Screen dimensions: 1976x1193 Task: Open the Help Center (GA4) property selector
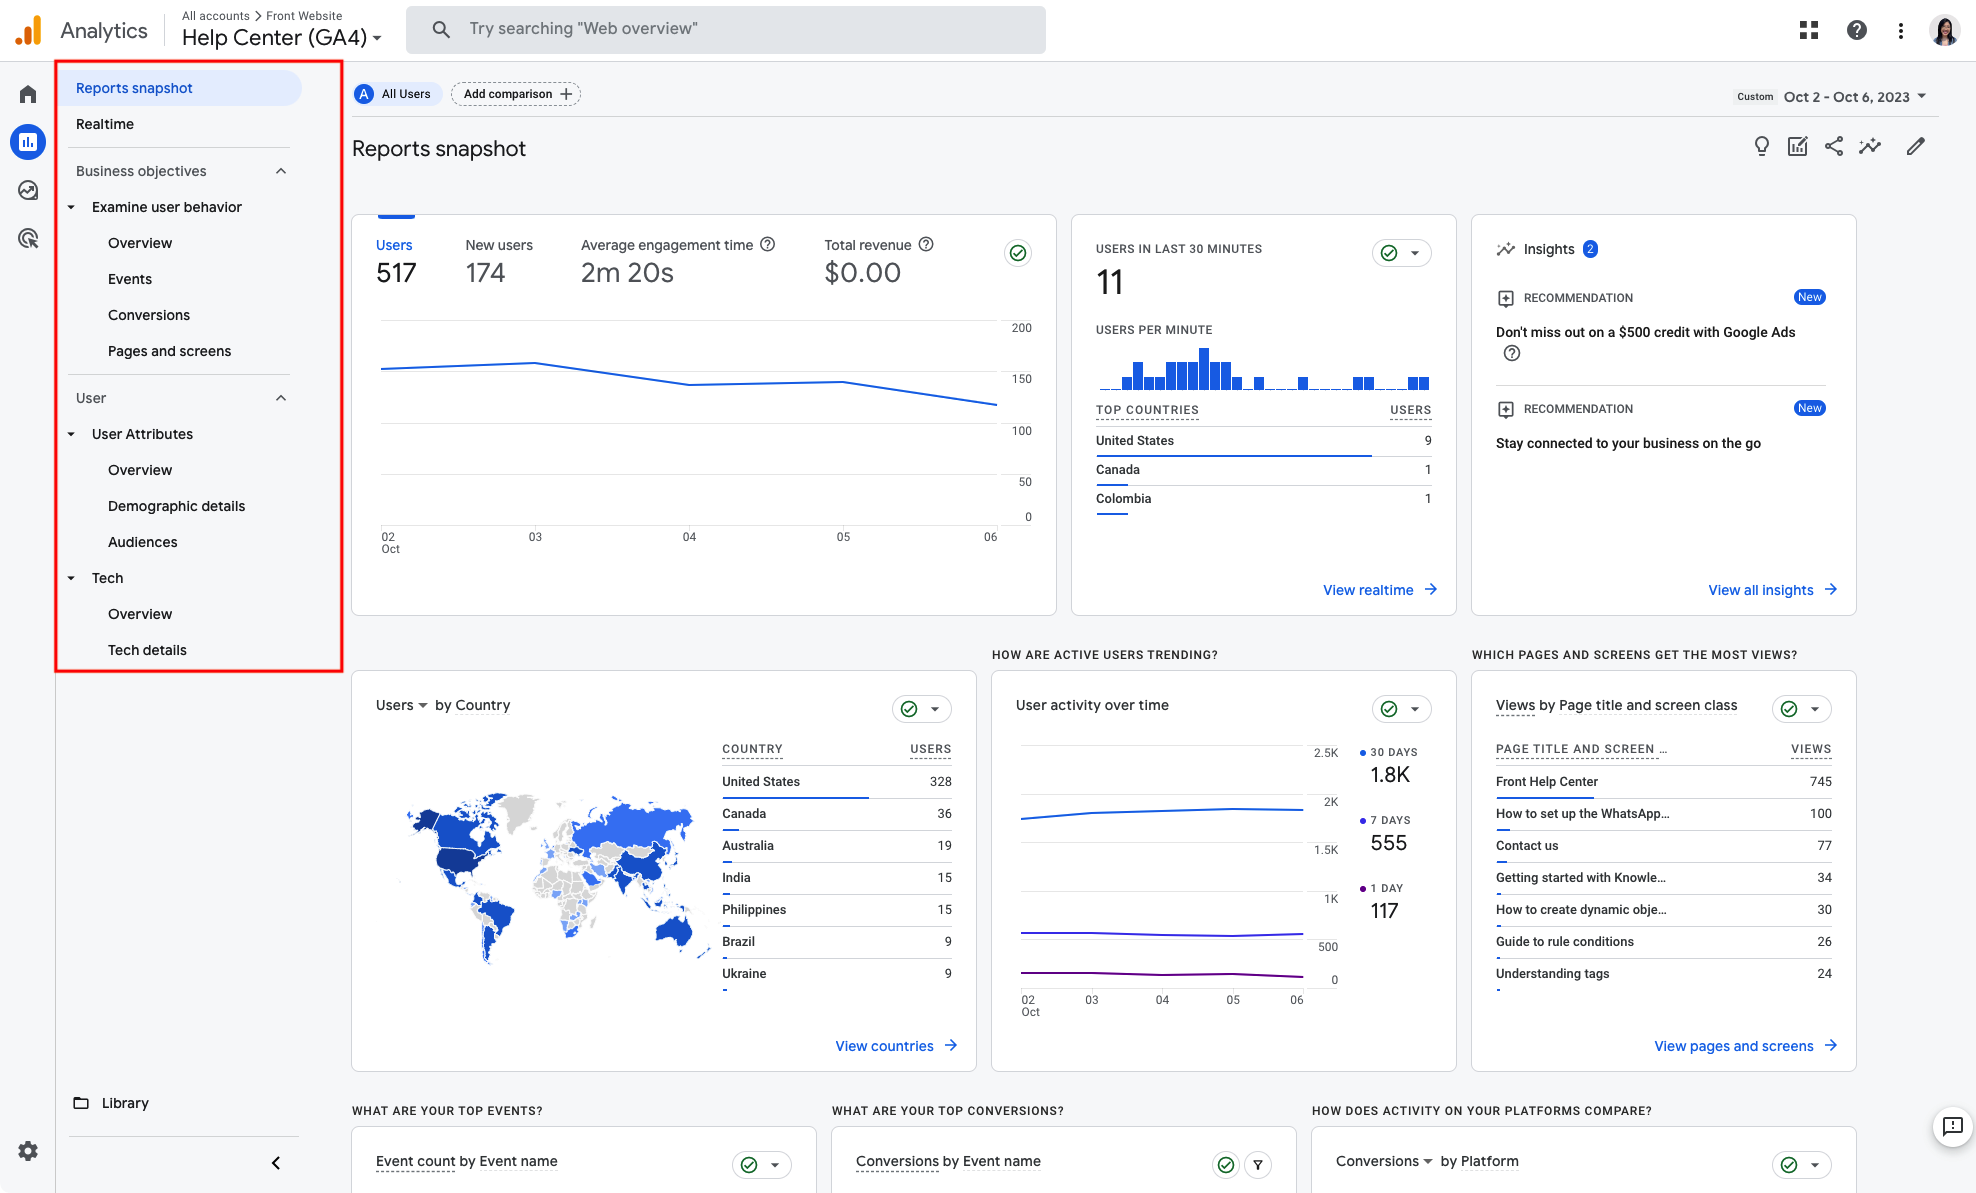pos(282,38)
